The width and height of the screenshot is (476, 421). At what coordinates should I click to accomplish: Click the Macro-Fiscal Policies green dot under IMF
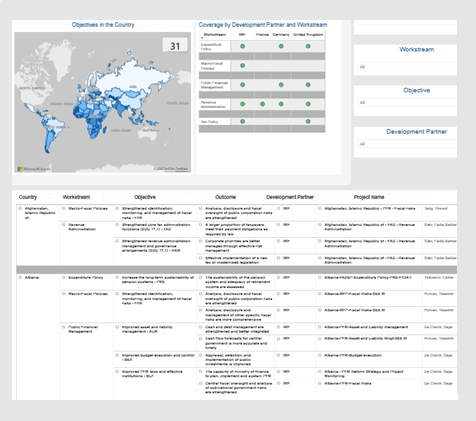click(242, 66)
